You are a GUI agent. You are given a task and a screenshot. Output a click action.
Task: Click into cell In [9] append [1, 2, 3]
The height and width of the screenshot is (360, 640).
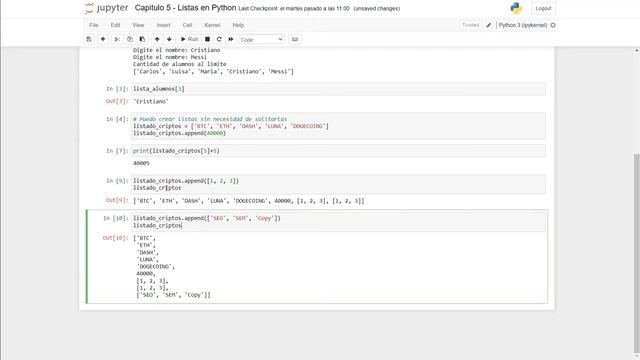[338, 184]
